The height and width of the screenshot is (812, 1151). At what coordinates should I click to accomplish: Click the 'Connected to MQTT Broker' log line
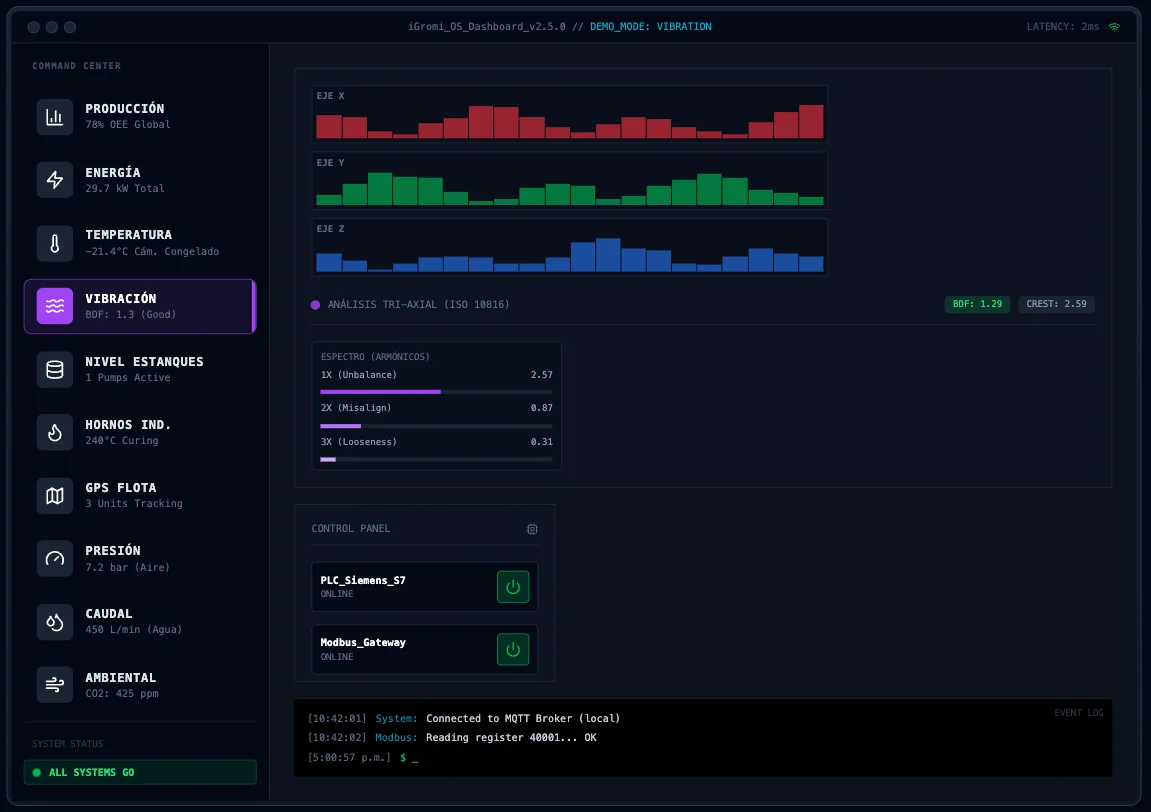(x=523, y=719)
